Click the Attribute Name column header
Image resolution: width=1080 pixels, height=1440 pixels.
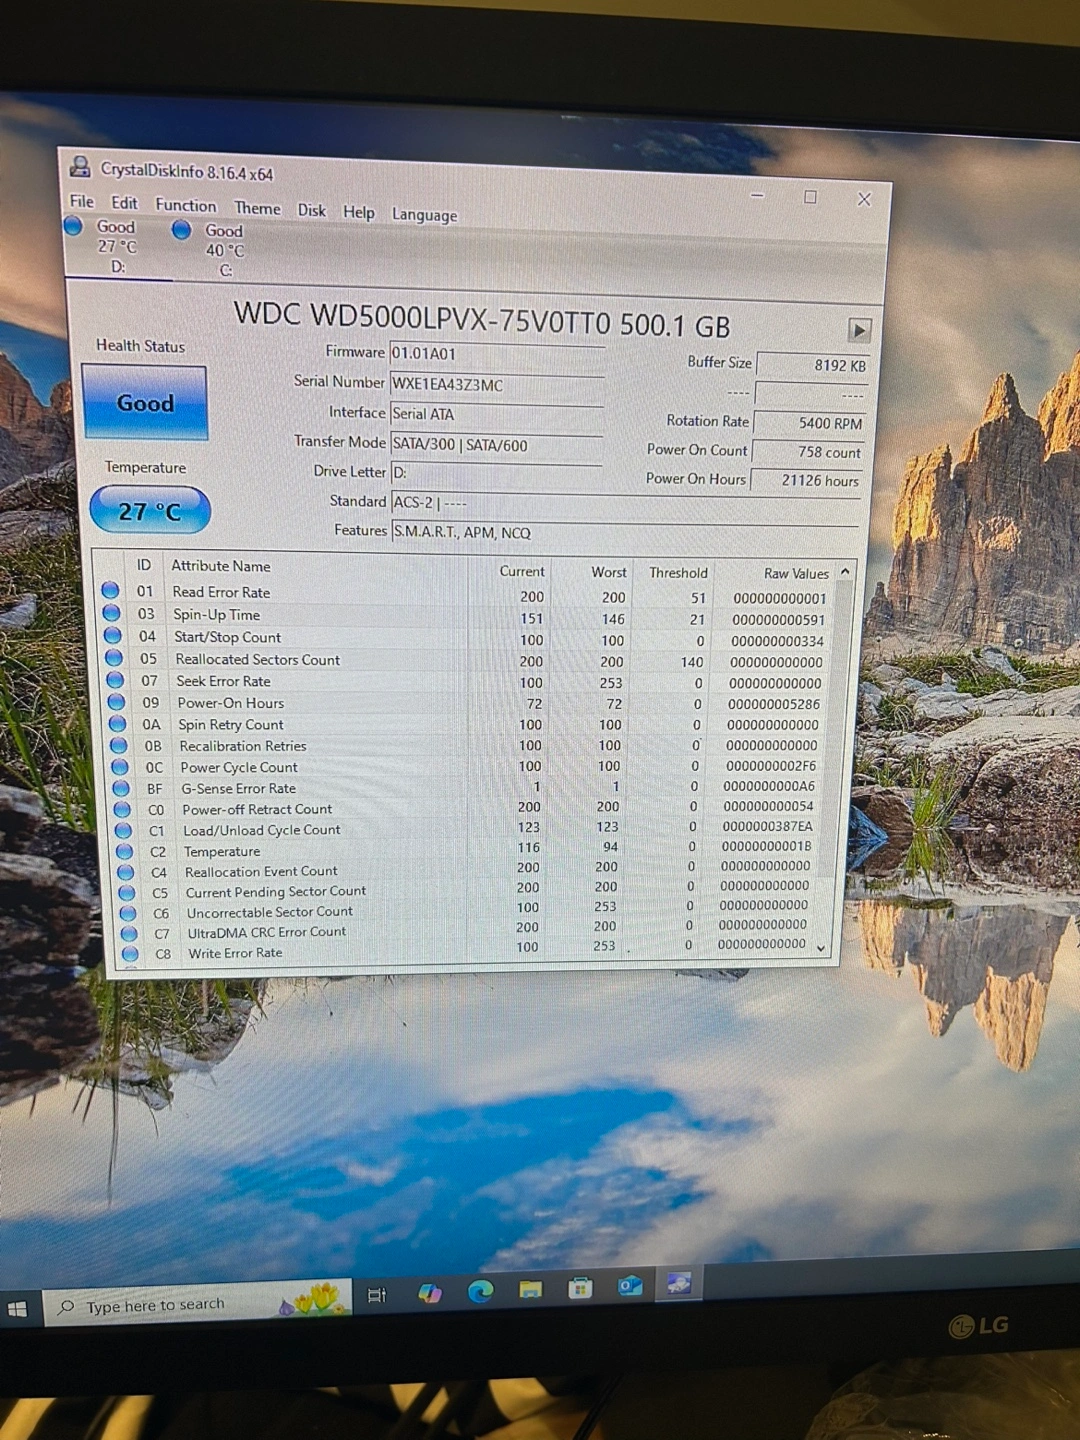(220, 566)
